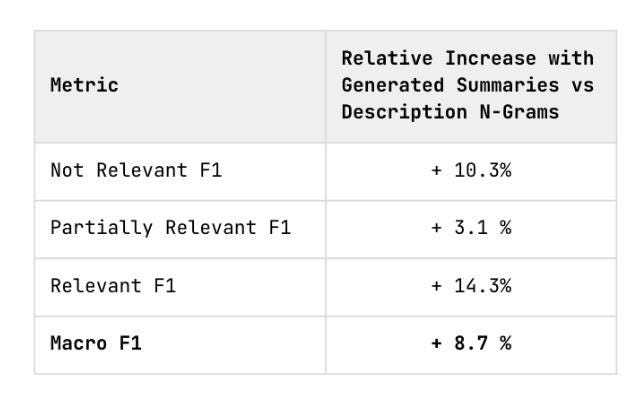The width and height of the screenshot is (640, 398).
Task: Click the word Summaries in header
Action: (x=507, y=85)
